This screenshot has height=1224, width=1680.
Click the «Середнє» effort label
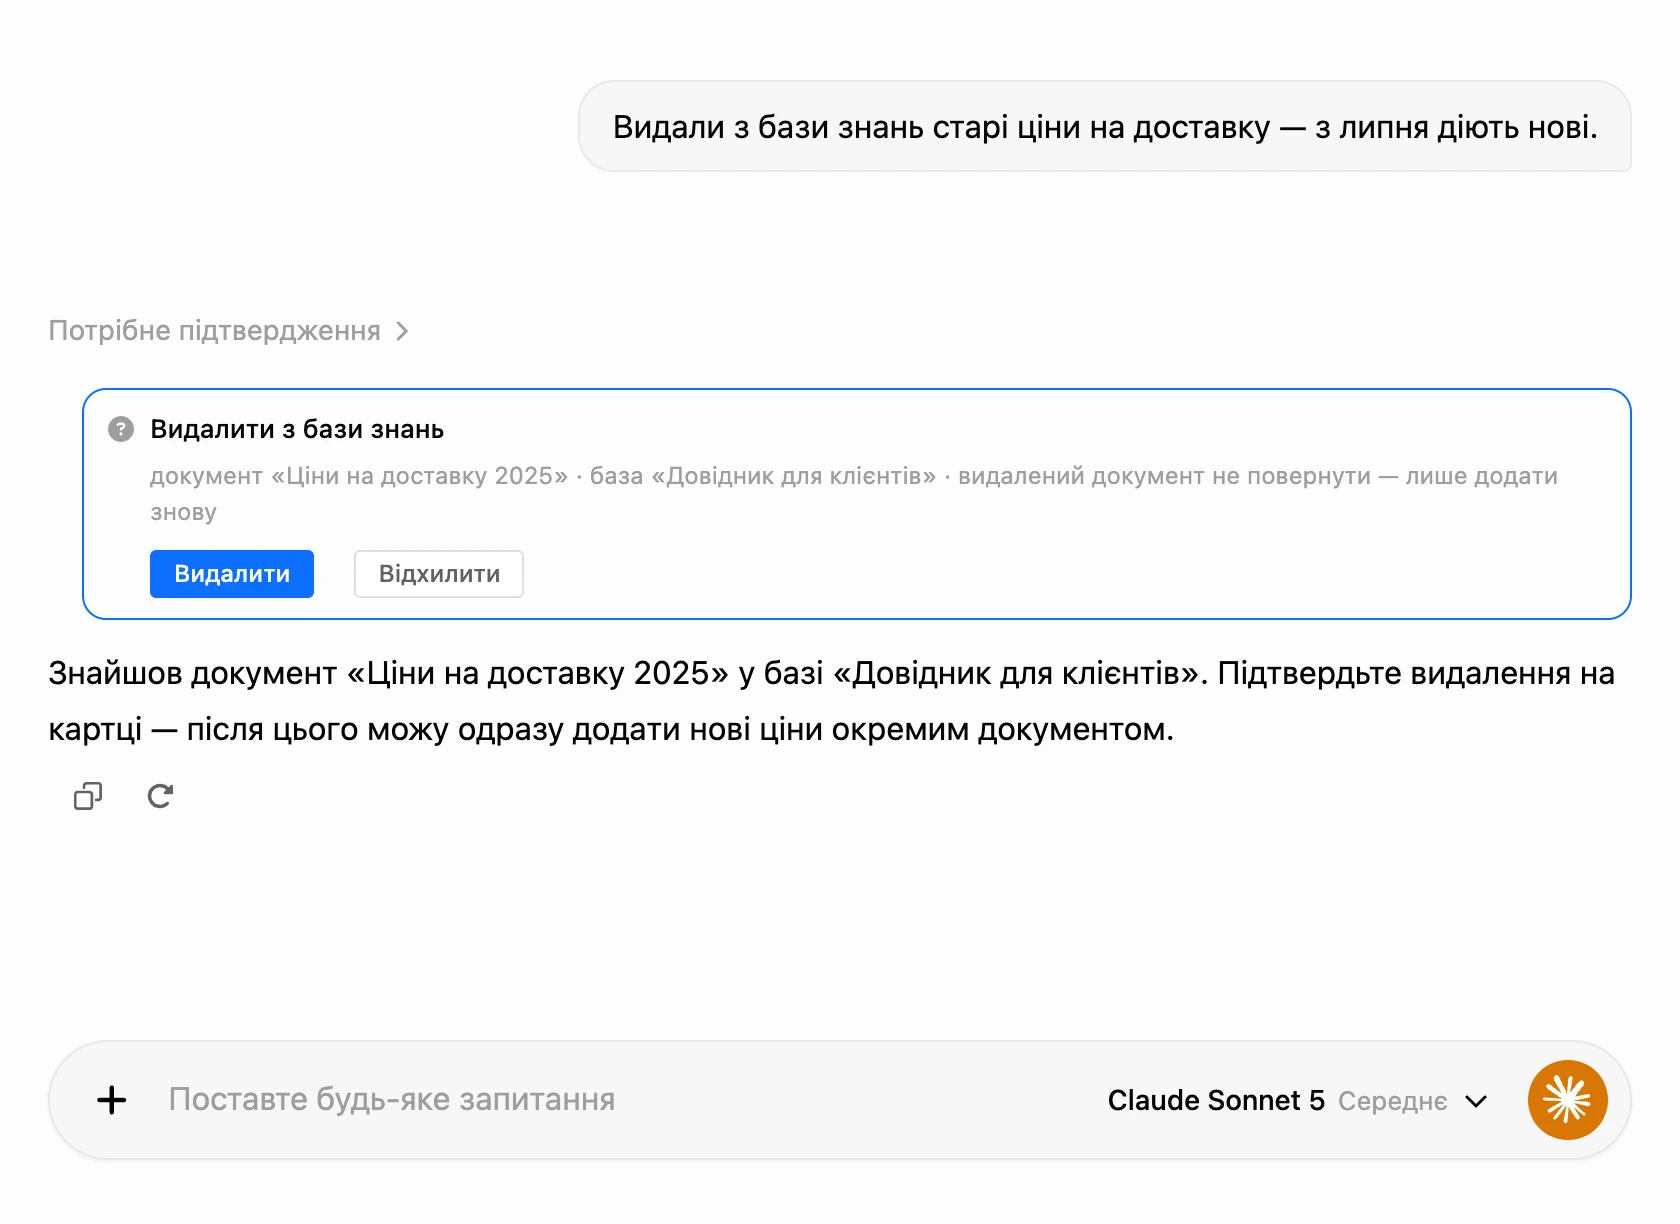pyautogui.click(x=1392, y=1101)
